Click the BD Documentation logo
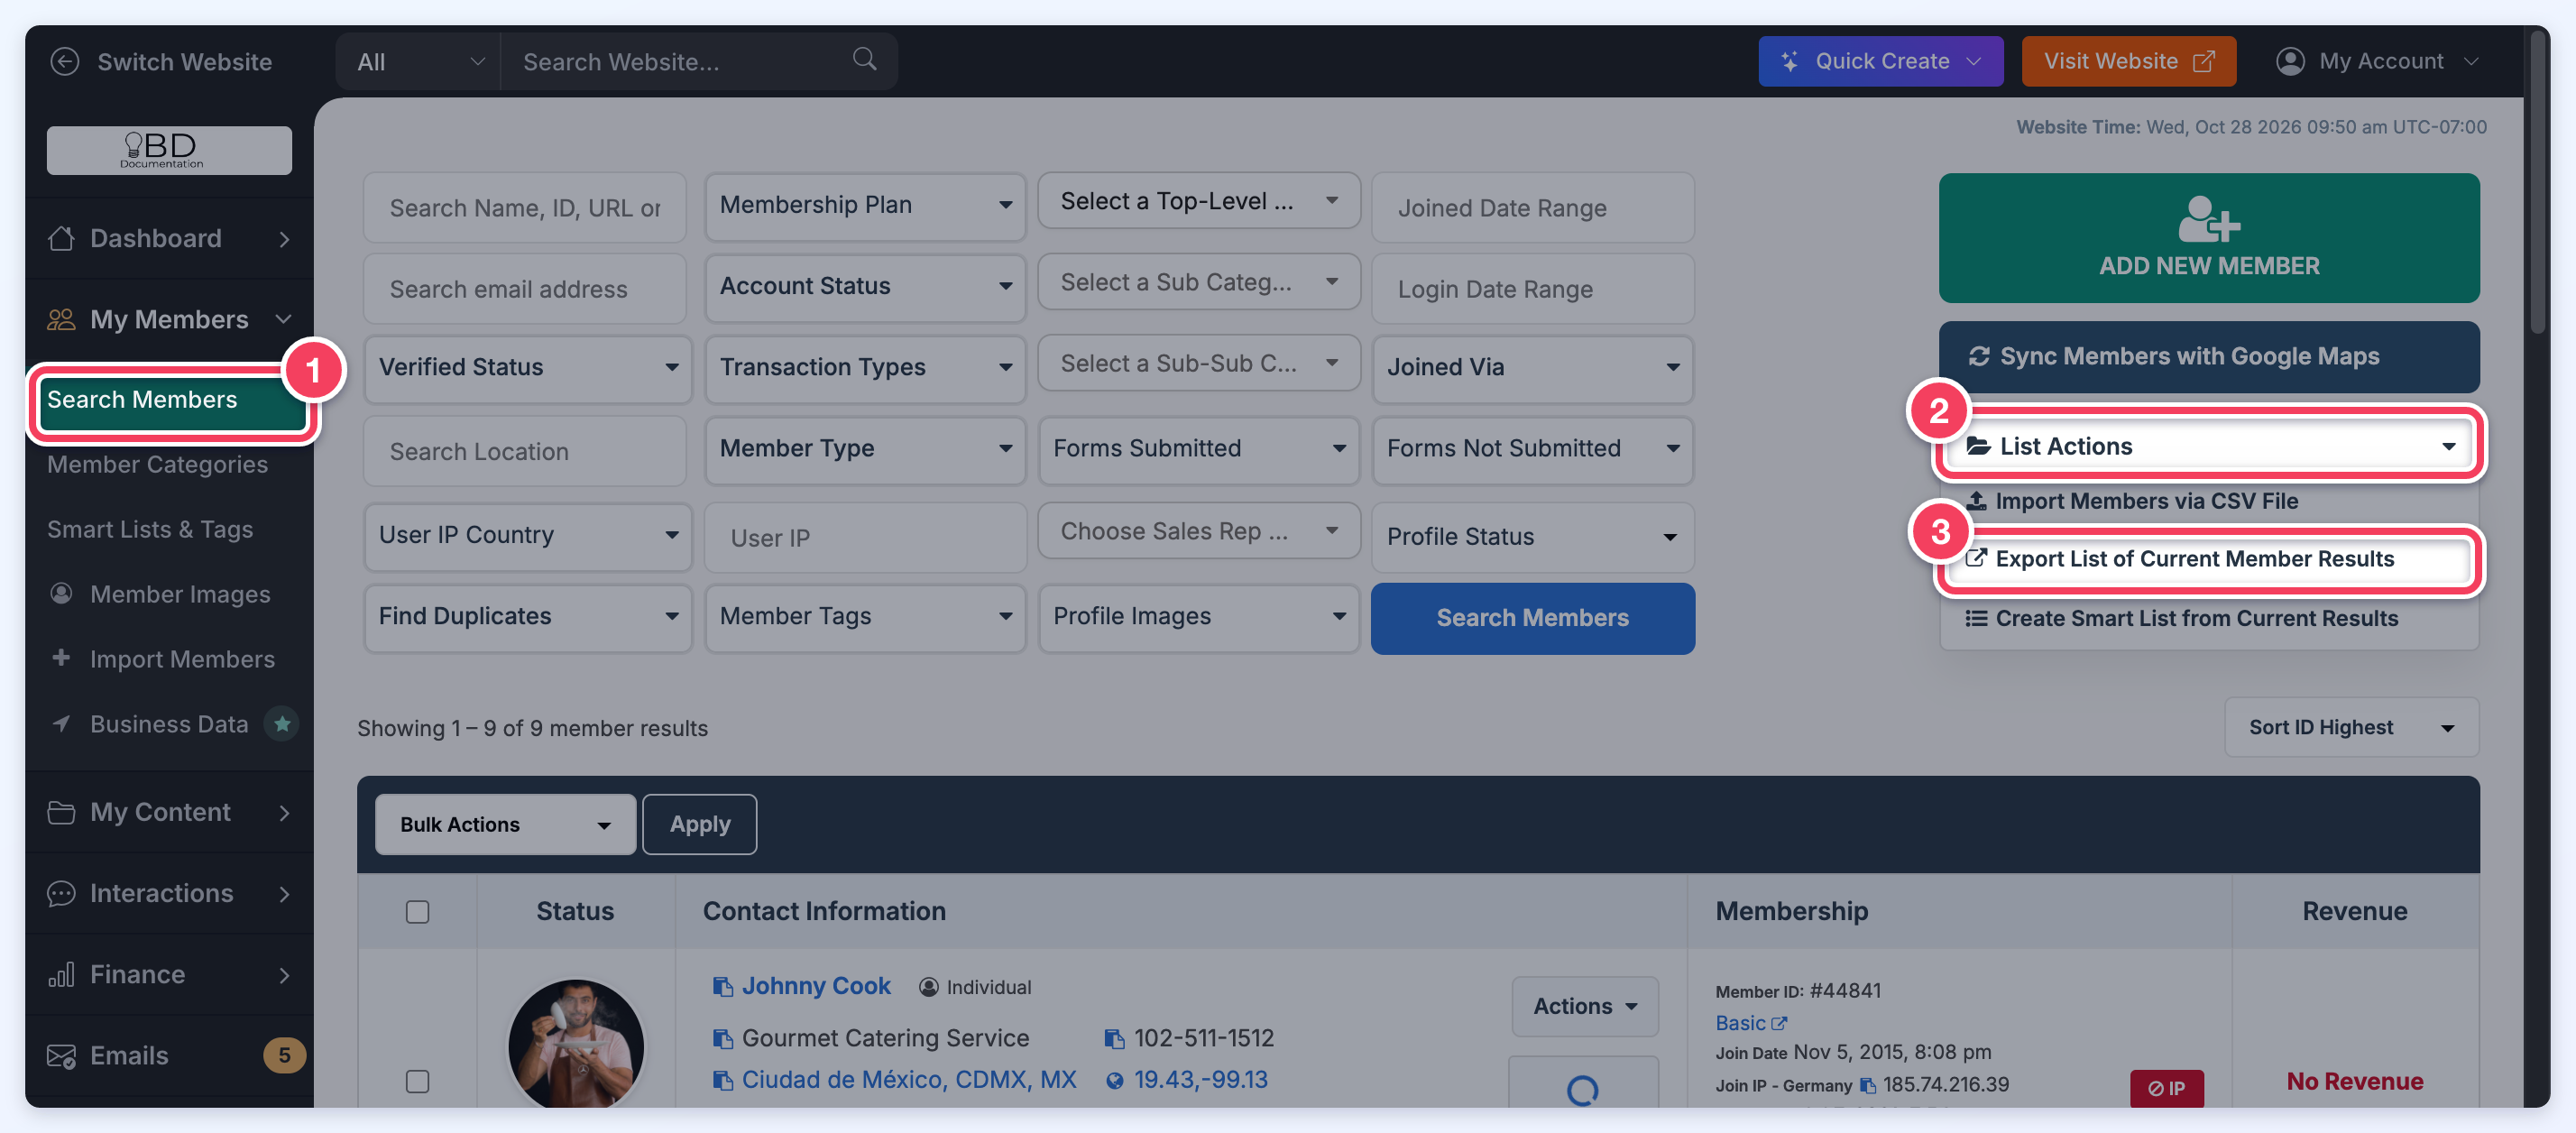This screenshot has width=2576, height=1133. click(x=169, y=150)
